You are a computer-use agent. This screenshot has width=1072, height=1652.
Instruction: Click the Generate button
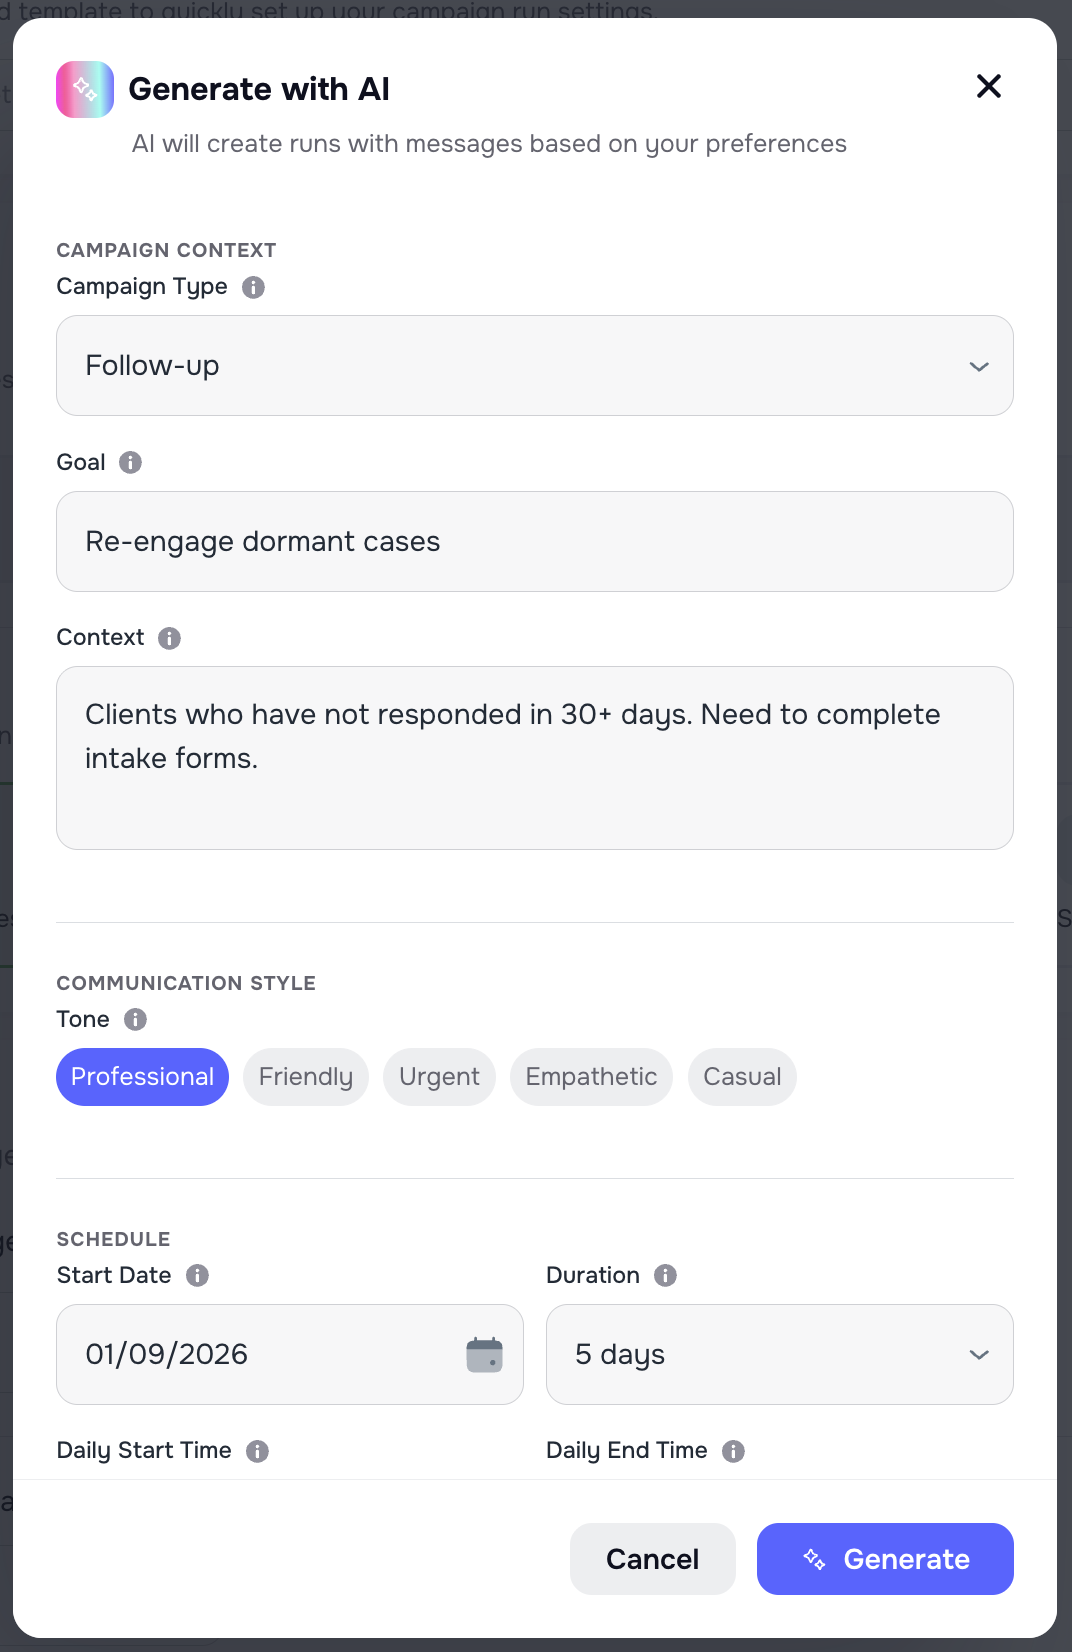pyautogui.click(x=884, y=1558)
